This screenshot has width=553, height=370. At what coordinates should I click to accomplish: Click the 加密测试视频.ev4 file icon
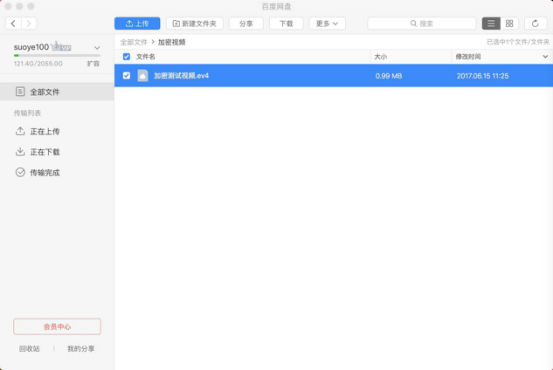point(143,75)
